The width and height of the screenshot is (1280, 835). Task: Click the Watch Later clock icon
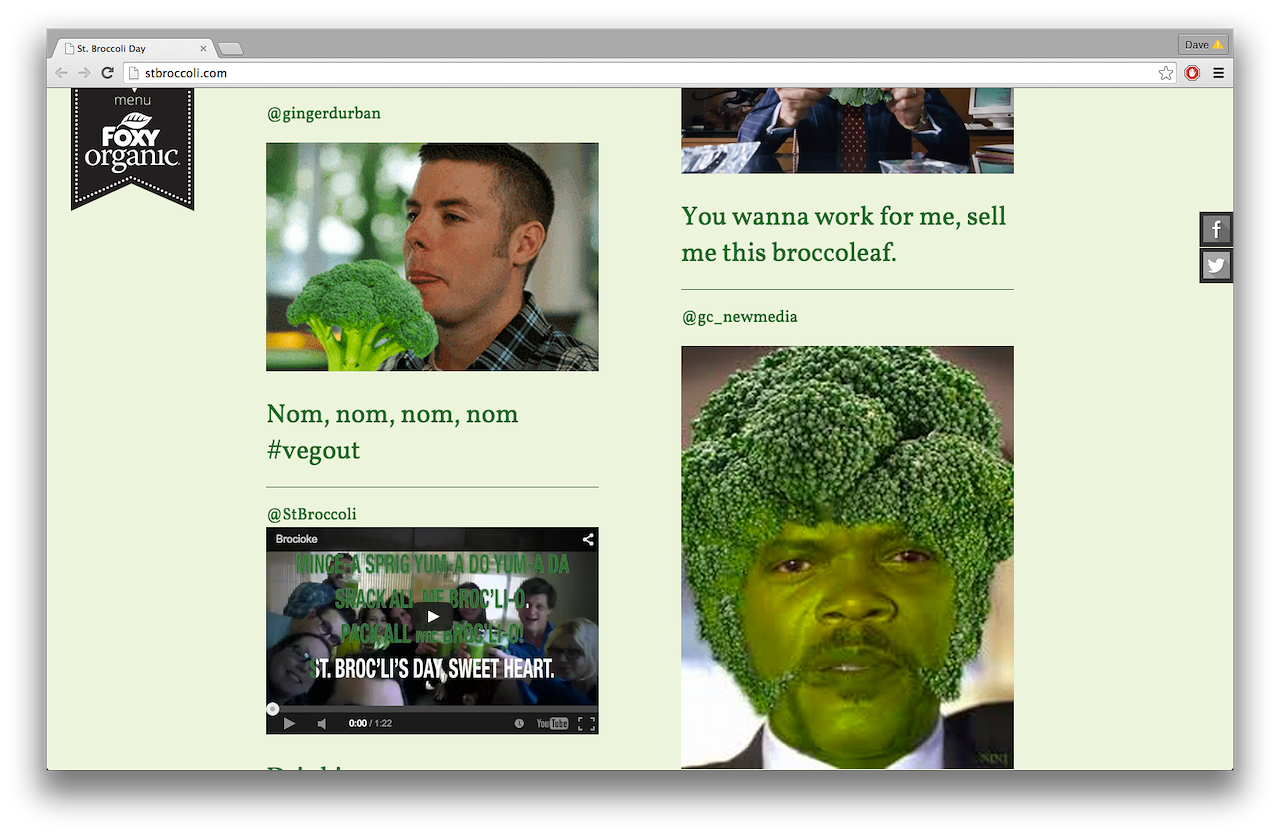click(x=519, y=723)
